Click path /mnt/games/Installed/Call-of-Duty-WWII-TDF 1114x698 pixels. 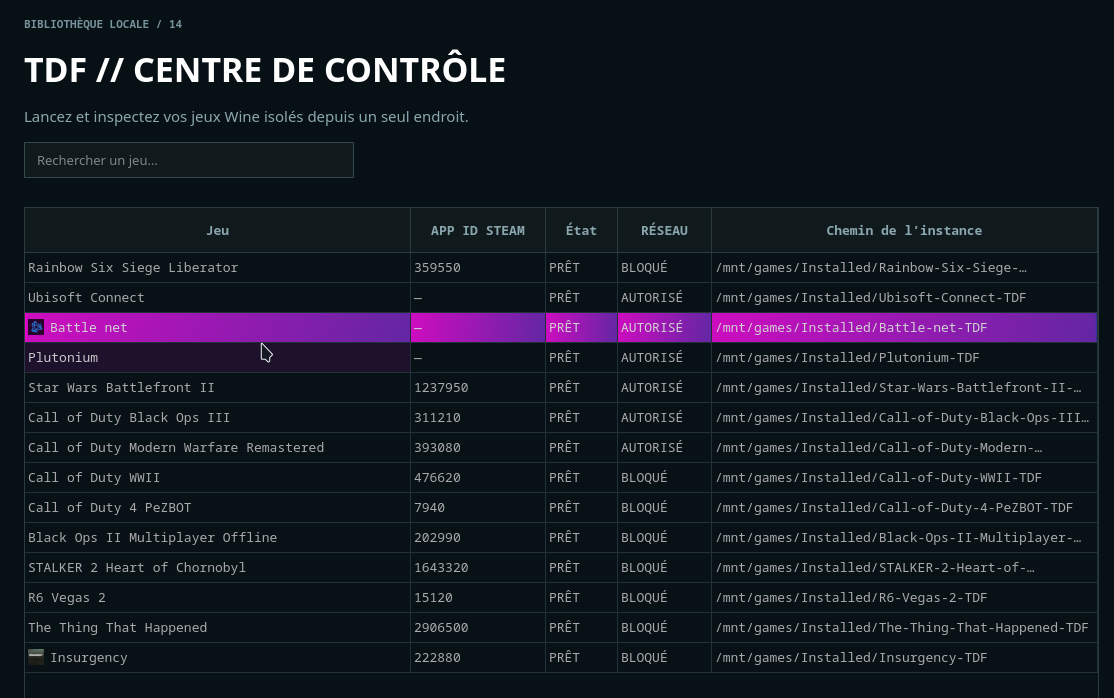pyautogui.click(x=878, y=477)
